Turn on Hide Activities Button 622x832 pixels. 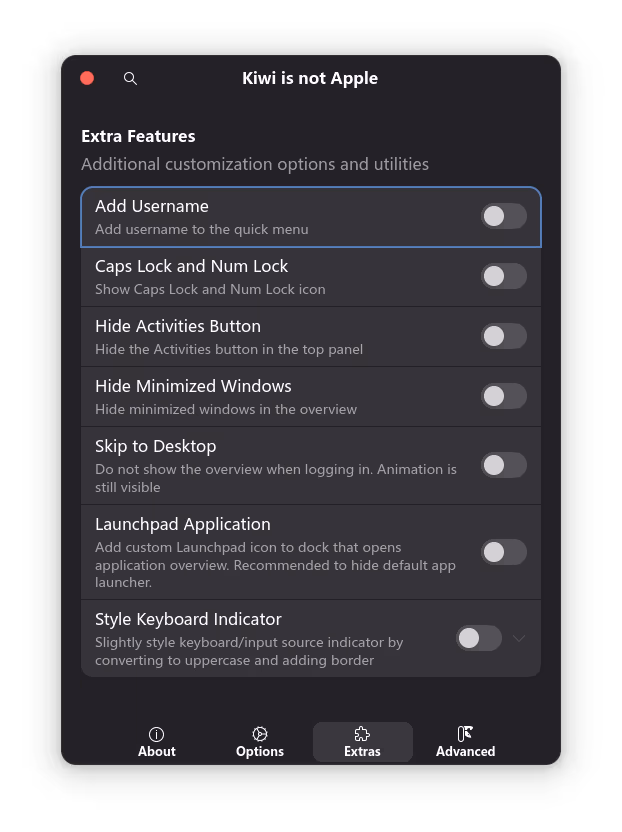[x=504, y=336]
